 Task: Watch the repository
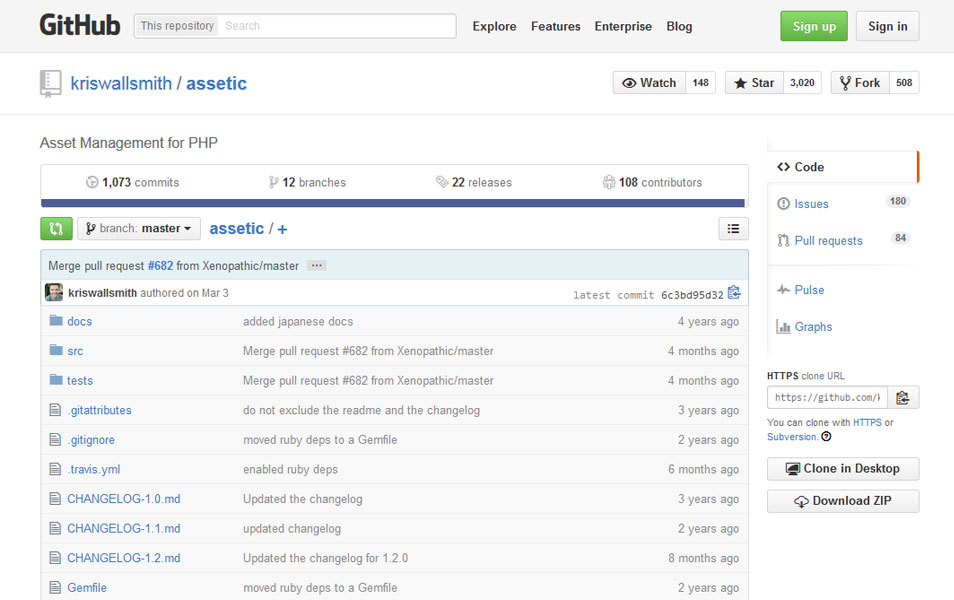(650, 83)
